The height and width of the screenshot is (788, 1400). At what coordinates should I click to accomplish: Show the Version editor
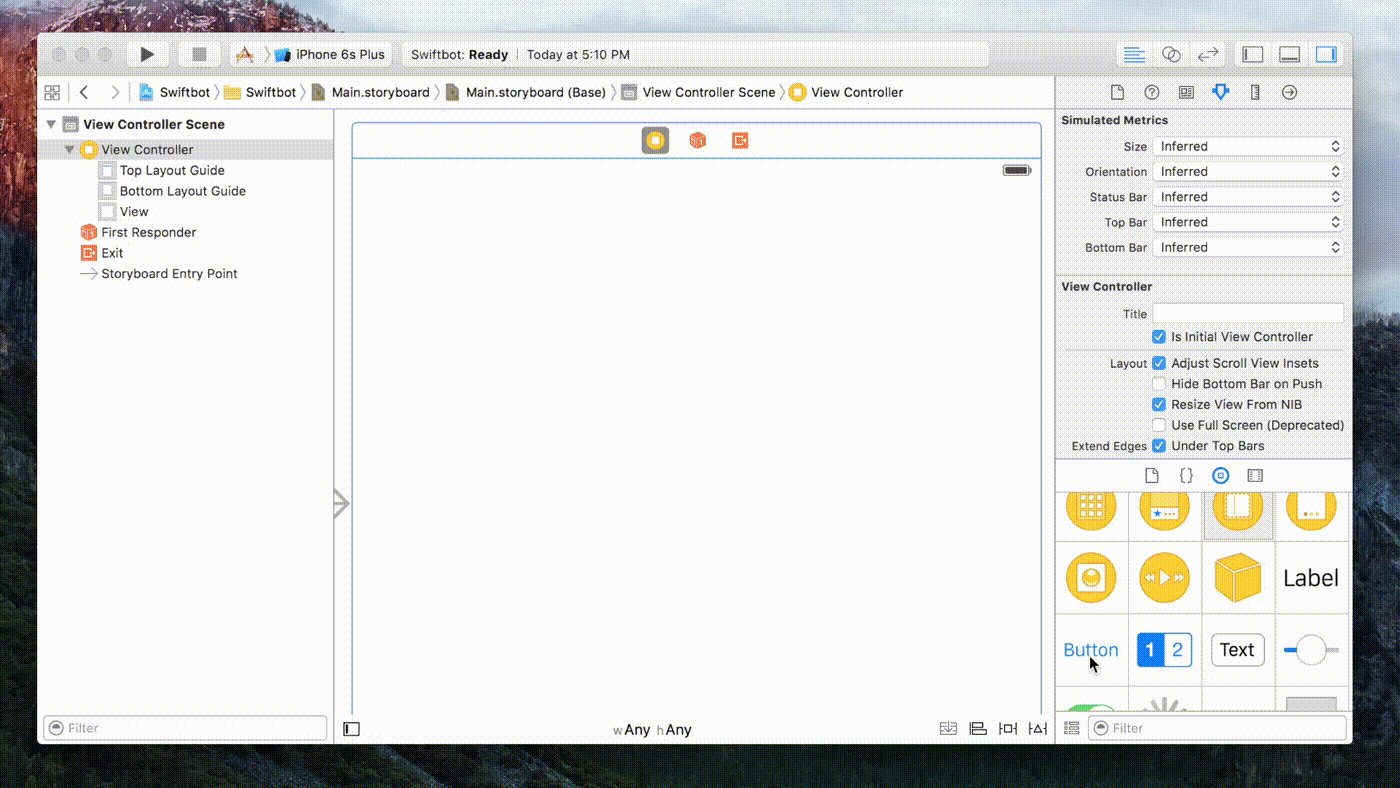pos(1208,55)
